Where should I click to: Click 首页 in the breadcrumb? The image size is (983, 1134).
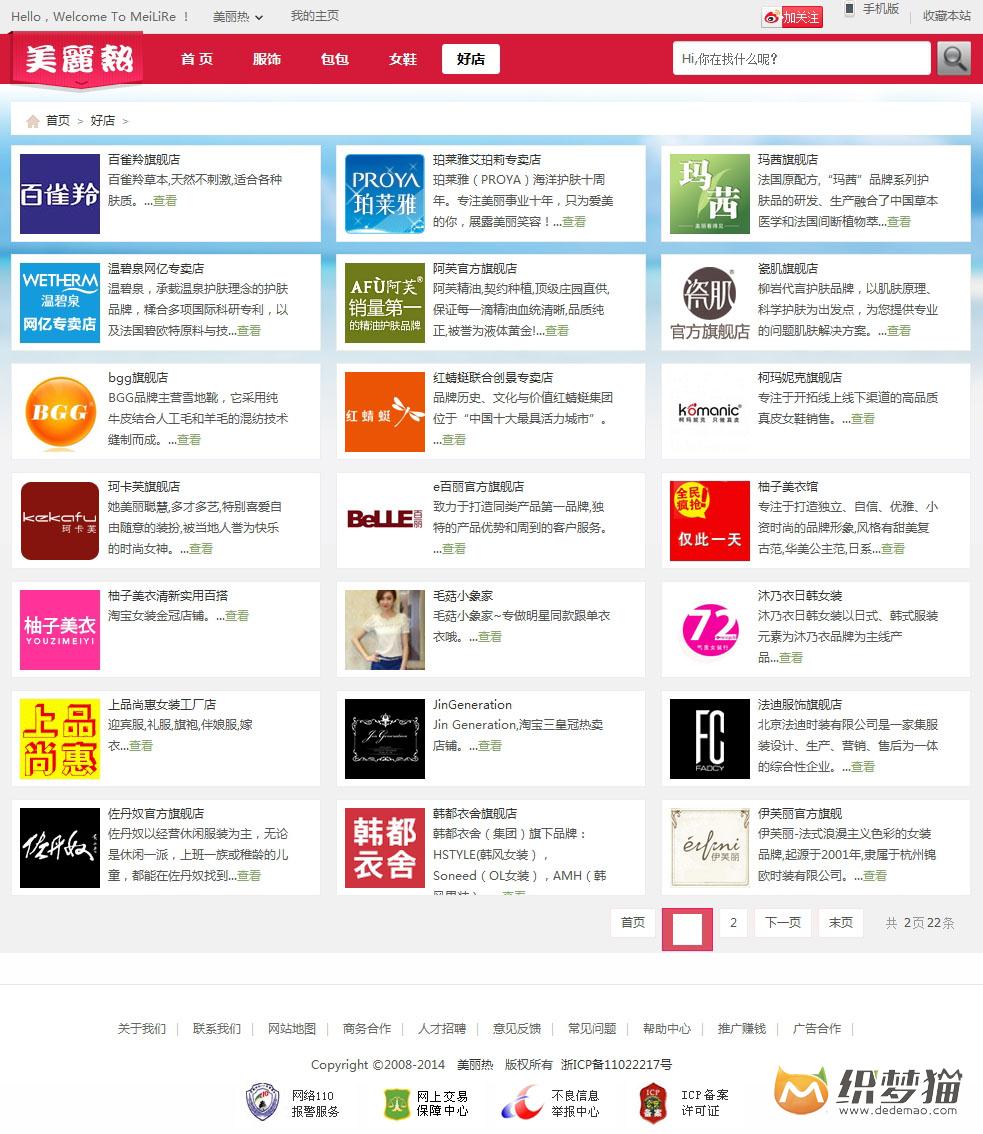(x=58, y=121)
